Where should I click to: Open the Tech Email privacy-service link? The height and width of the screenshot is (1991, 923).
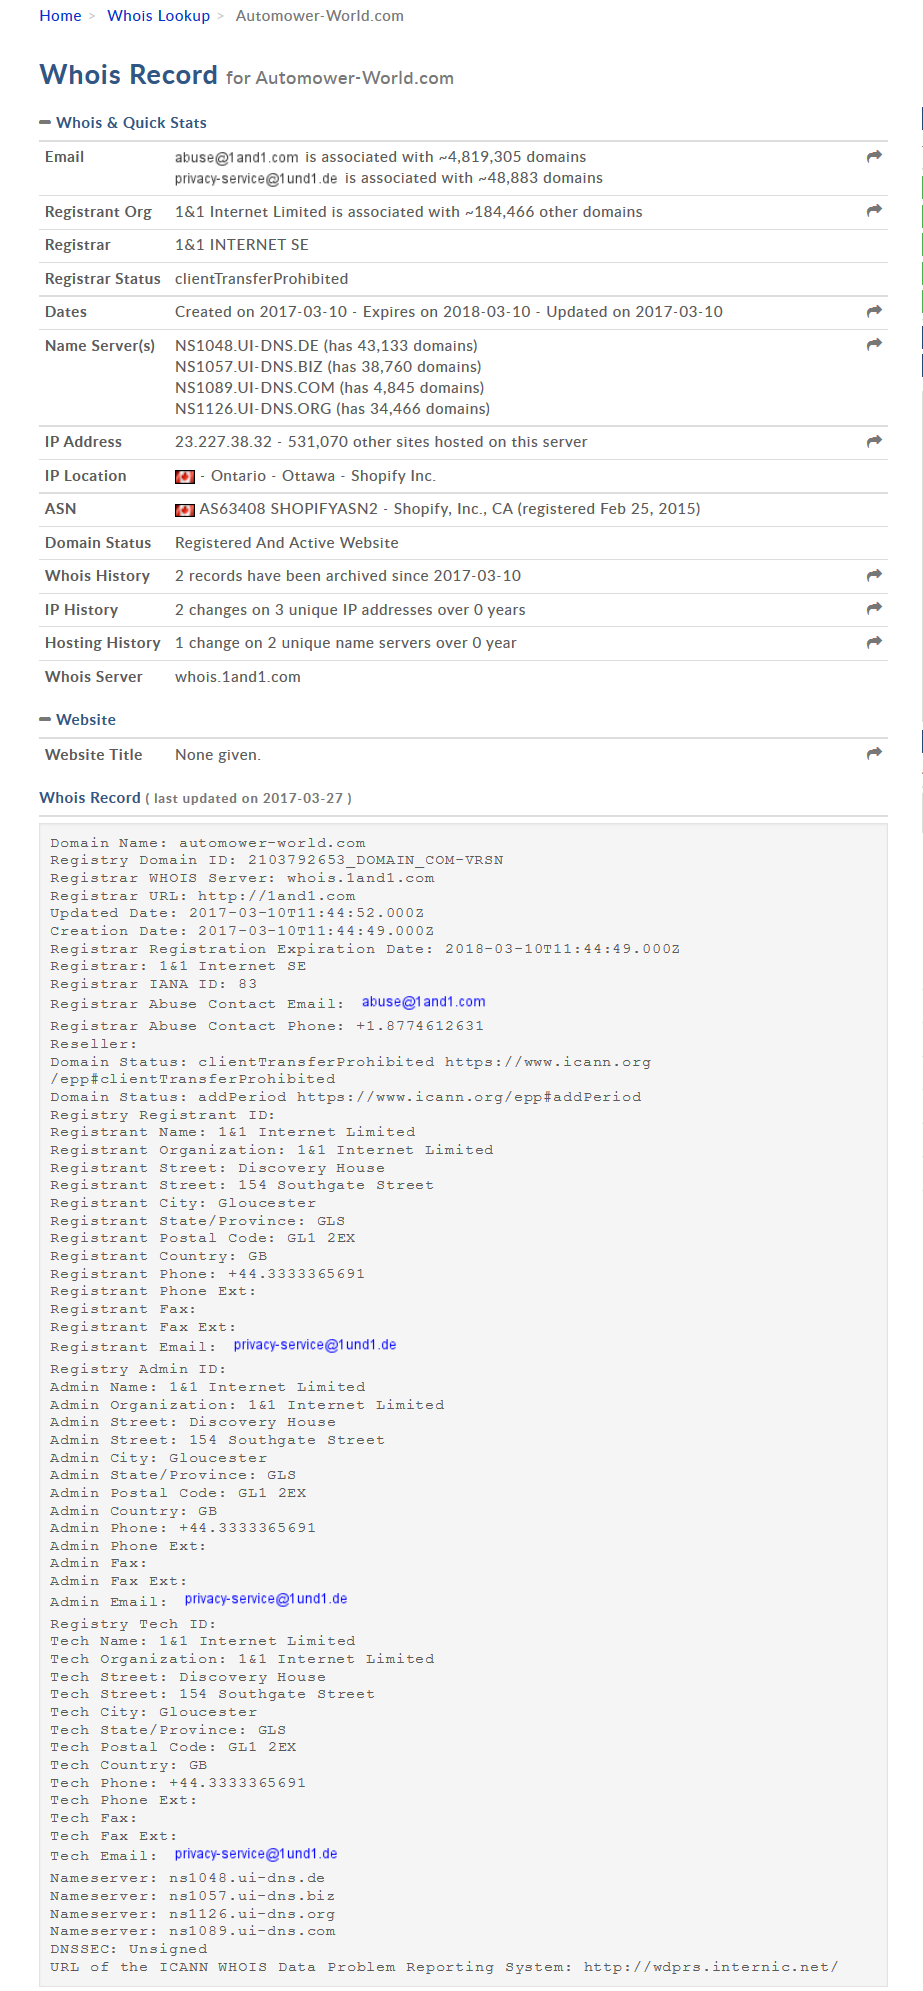point(256,1854)
